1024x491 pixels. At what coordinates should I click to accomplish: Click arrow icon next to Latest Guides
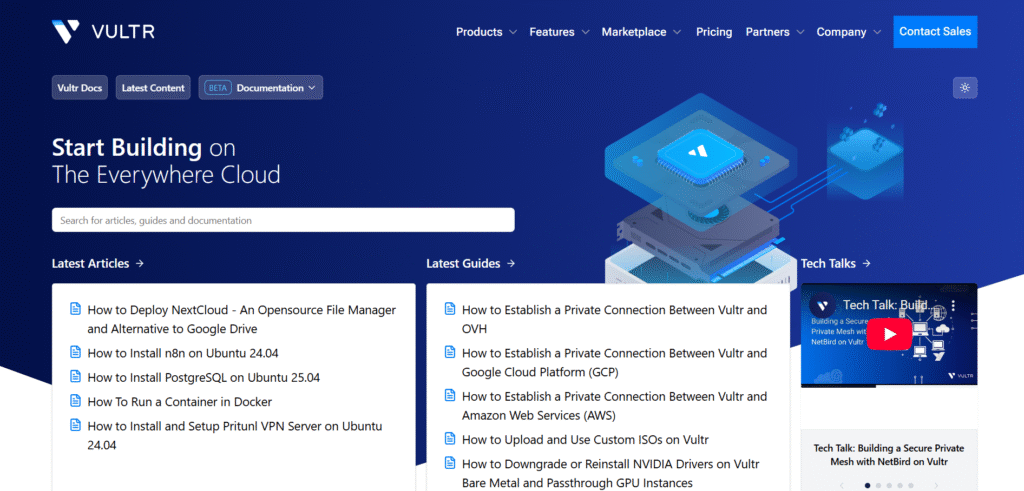tap(511, 264)
